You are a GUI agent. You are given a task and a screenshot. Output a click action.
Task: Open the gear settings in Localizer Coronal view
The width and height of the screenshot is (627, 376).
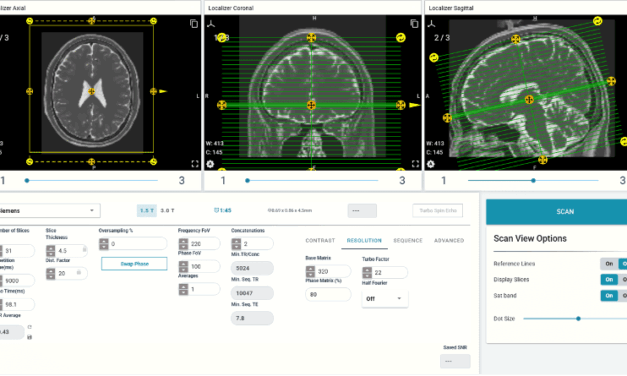pos(210,164)
